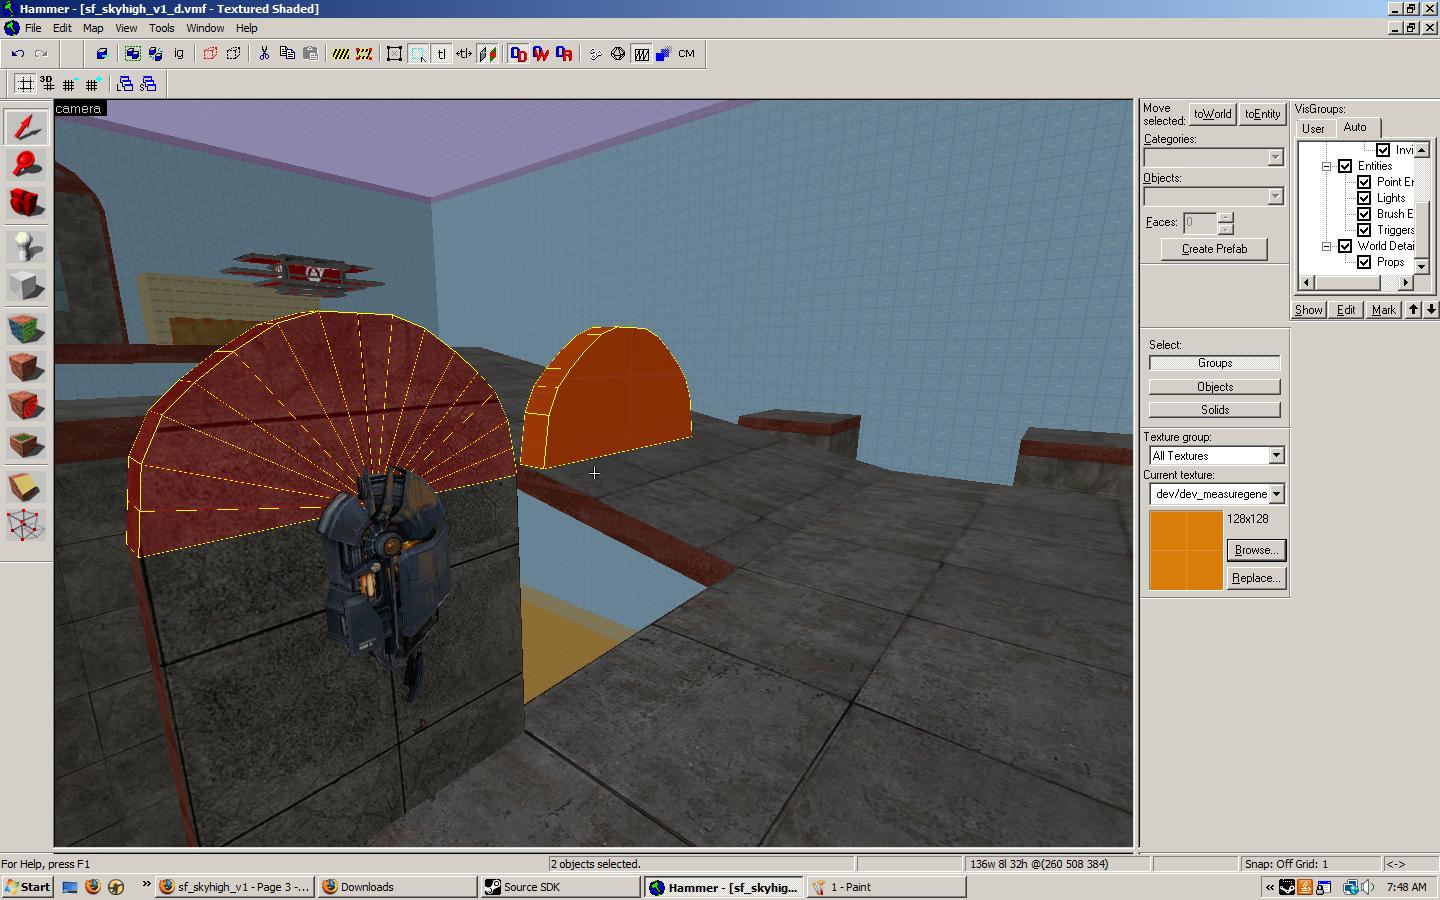Open the Texture group dropdown
The width and height of the screenshot is (1440, 900).
point(1276,456)
